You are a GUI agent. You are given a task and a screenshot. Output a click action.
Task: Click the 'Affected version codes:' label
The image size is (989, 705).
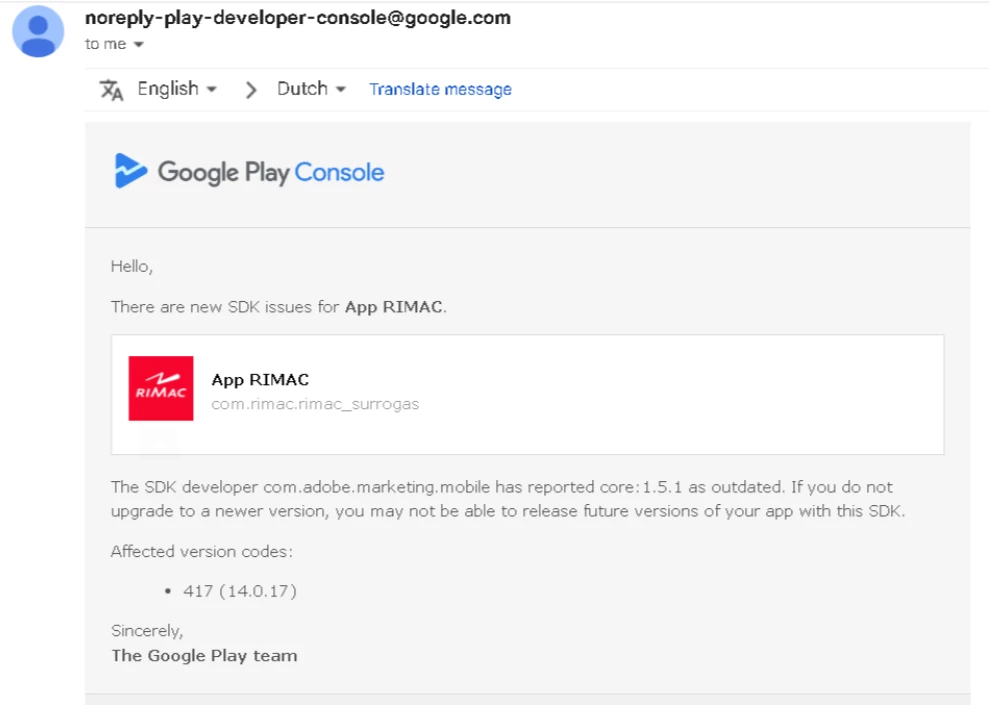click(202, 552)
